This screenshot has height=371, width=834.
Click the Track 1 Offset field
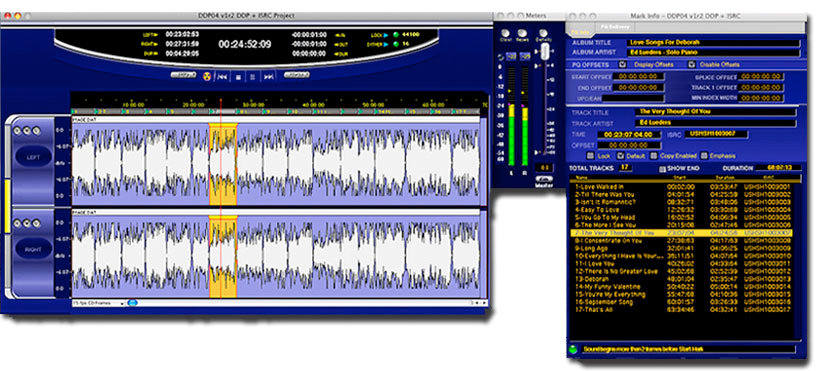pos(762,87)
